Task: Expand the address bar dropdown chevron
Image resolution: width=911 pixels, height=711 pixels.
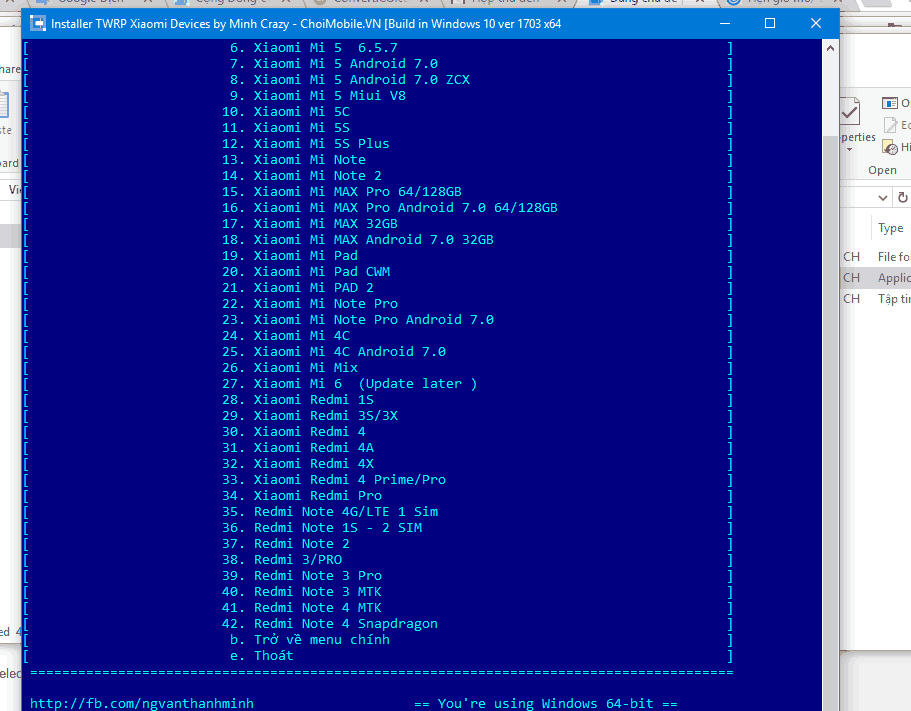Action: click(883, 198)
